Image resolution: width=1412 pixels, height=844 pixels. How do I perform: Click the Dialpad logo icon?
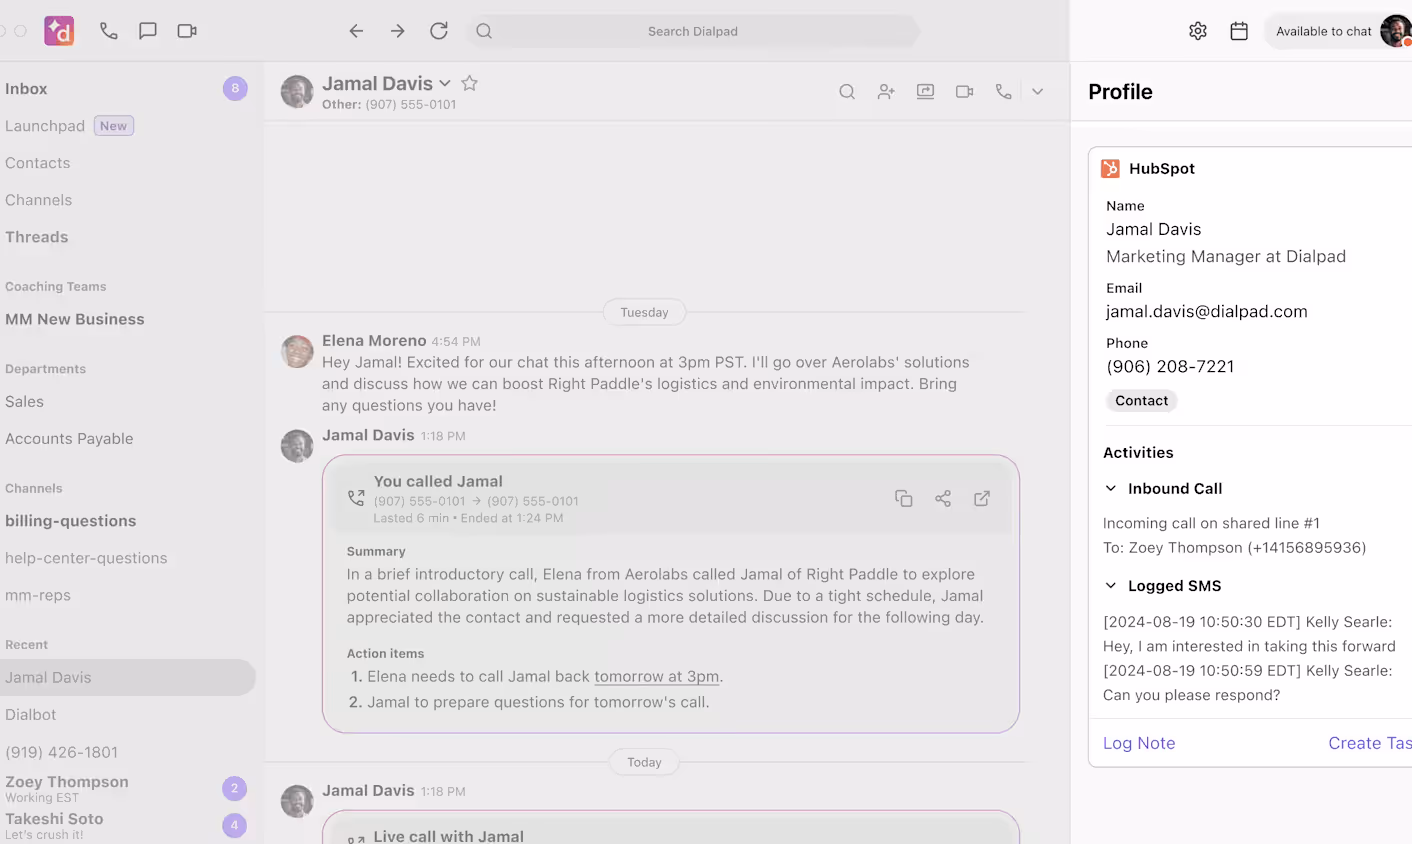click(59, 31)
